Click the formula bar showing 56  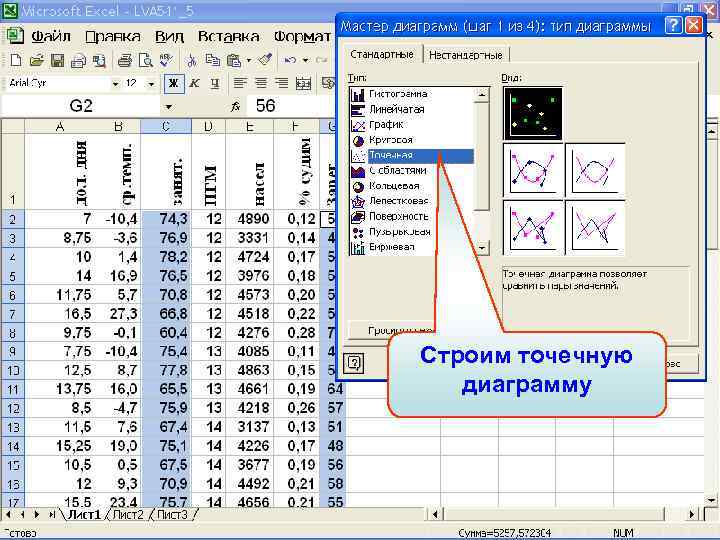pos(291,106)
